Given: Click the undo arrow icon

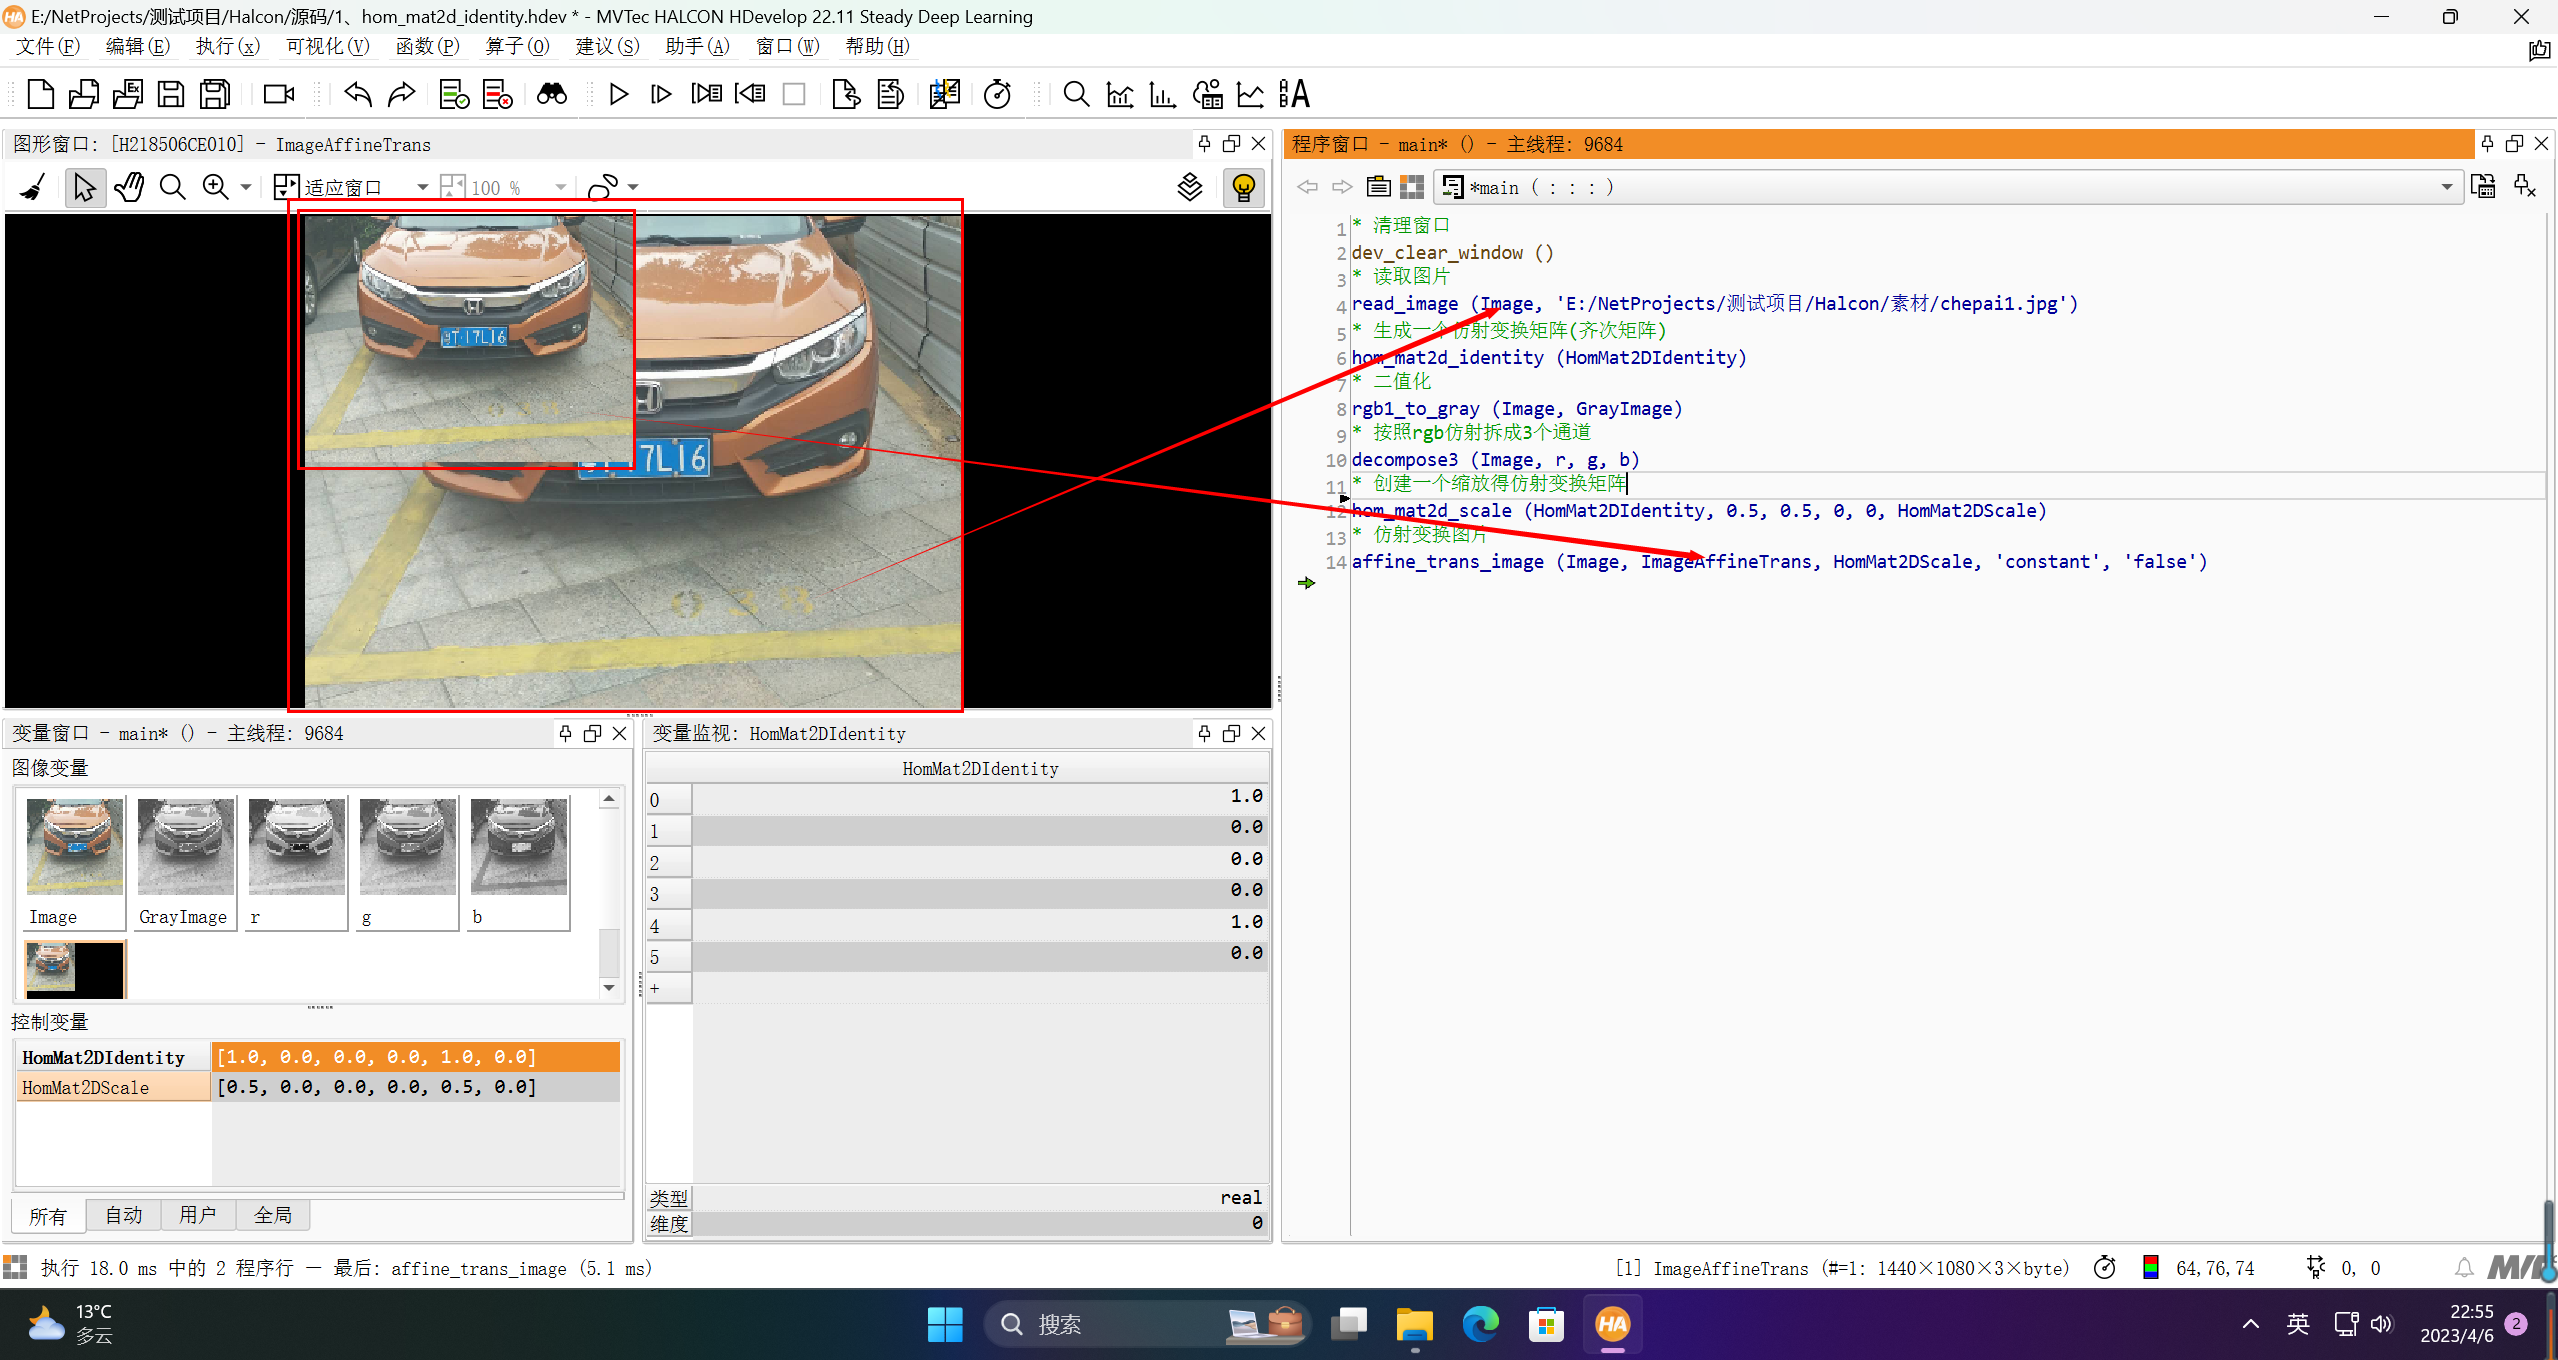Looking at the screenshot, I should [x=357, y=94].
